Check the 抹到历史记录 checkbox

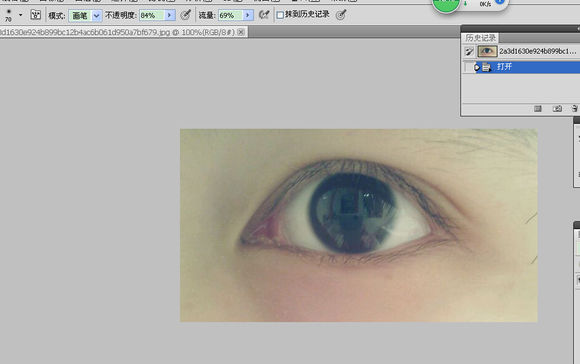tap(280, 15)
